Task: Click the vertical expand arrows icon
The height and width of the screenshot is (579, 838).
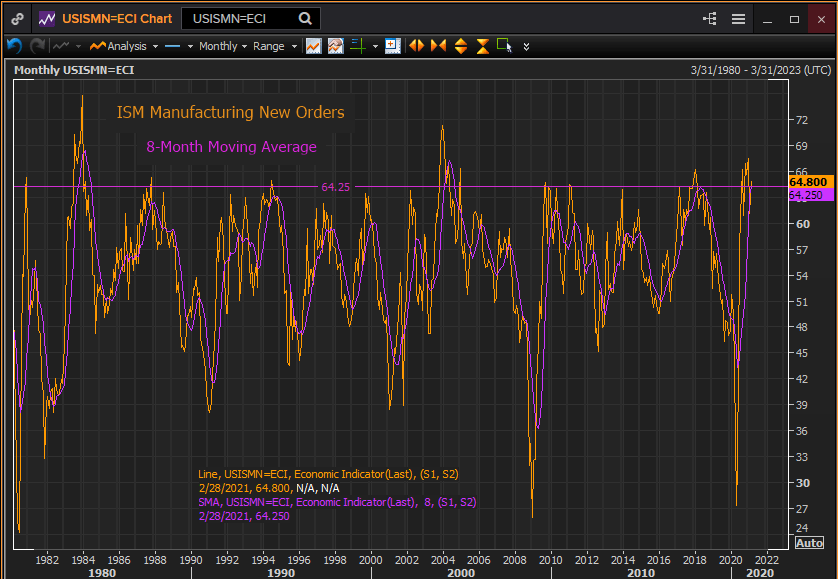Action: click(461, 46)
